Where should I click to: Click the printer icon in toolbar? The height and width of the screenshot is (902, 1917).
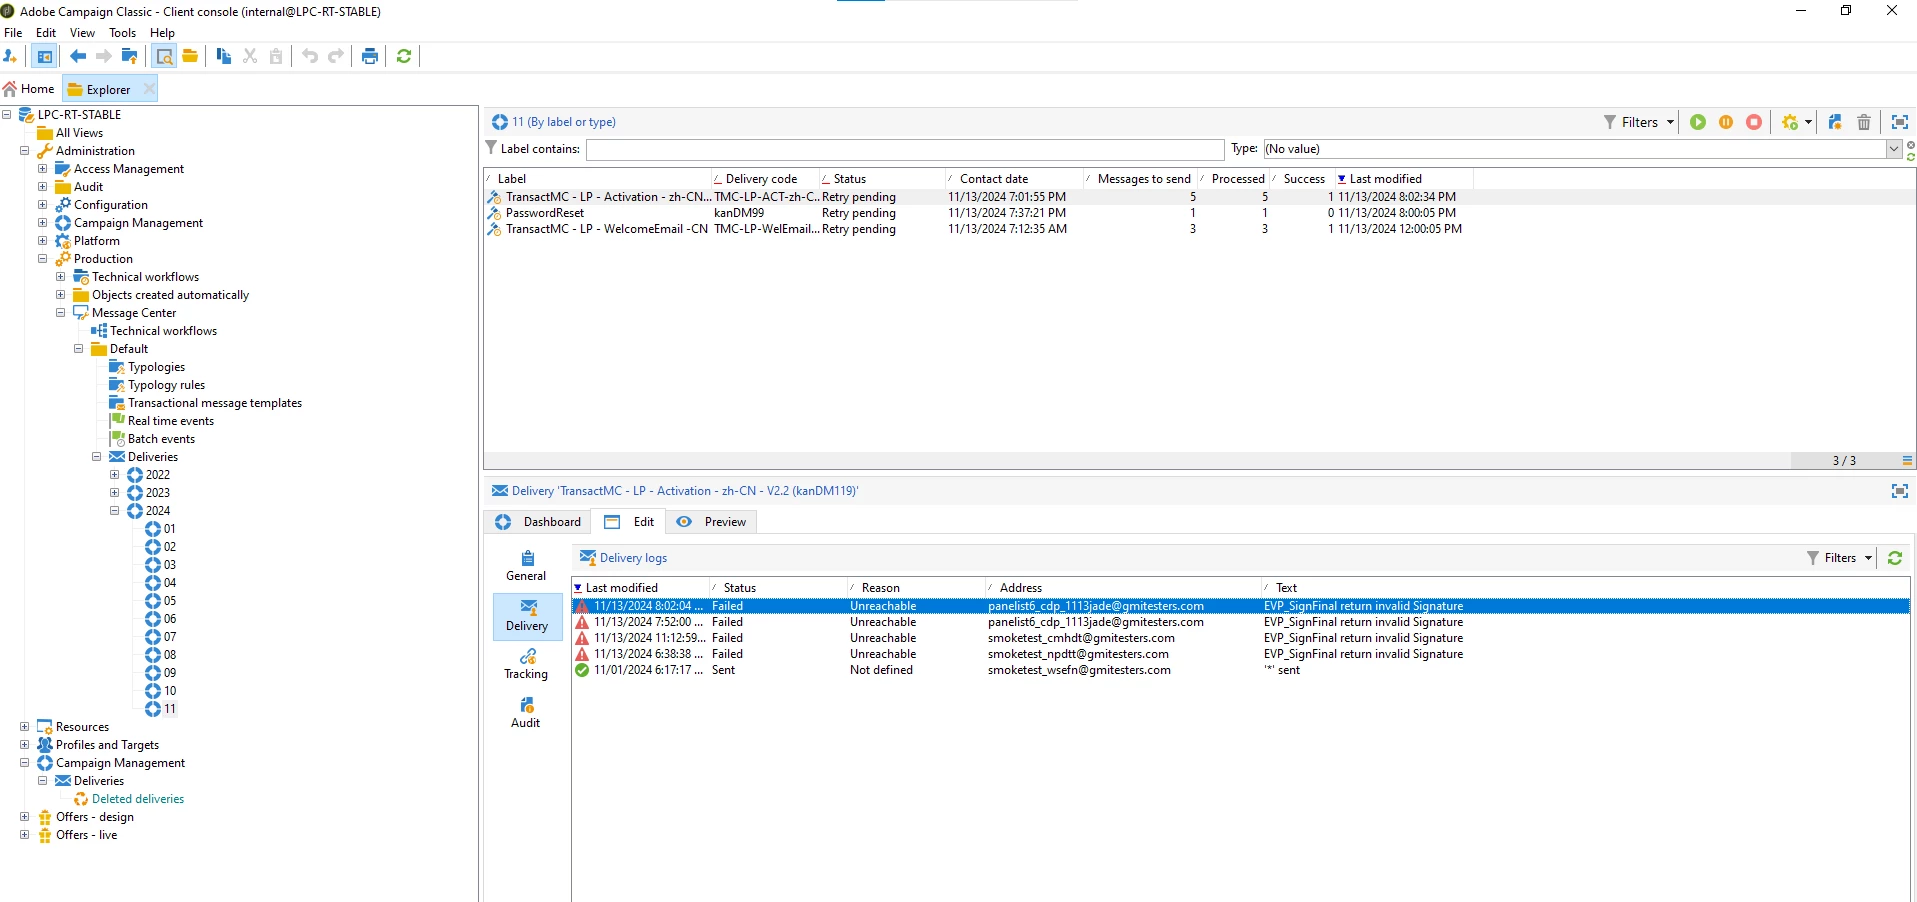(x=370, y=56)
